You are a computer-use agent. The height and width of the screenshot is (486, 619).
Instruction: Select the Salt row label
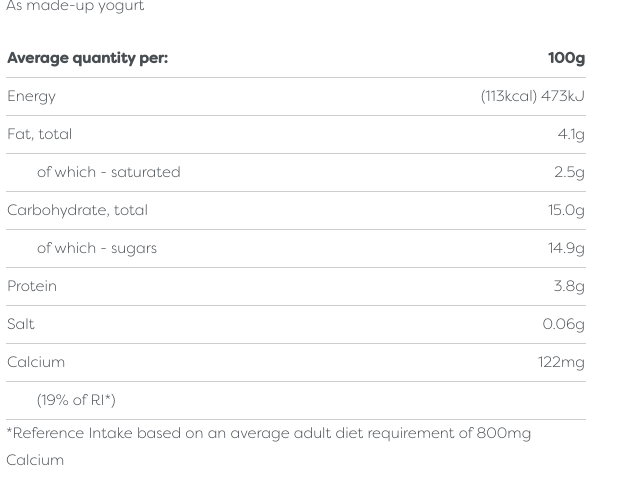tap(21, 324)
